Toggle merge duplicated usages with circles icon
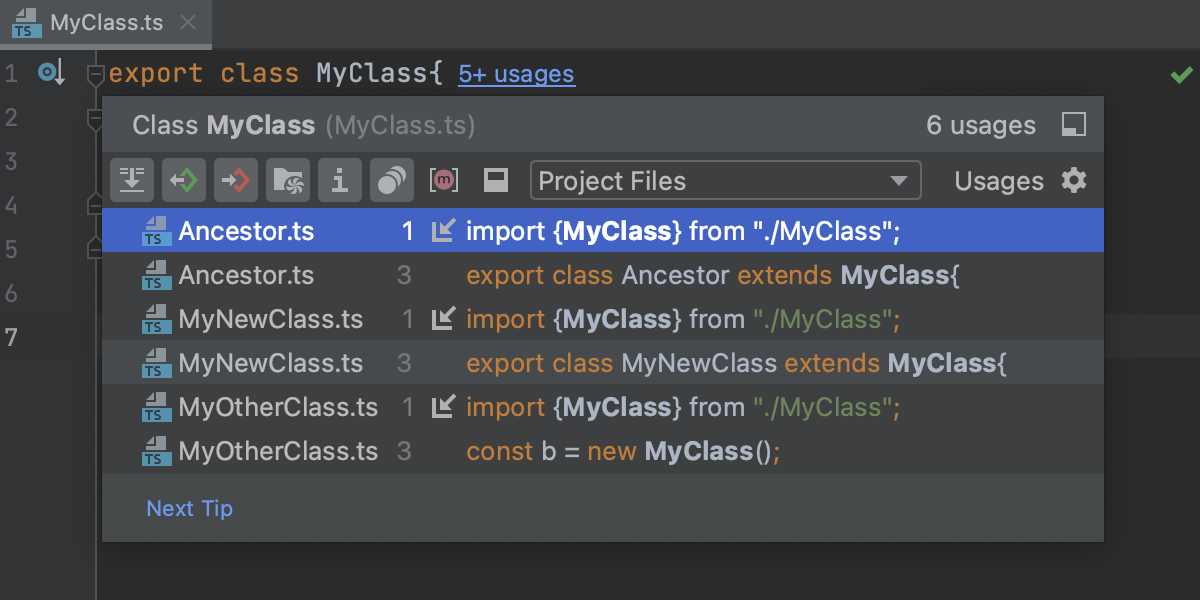The width and height of the screenshot is (1200, 600). click(x=391, y=180)
